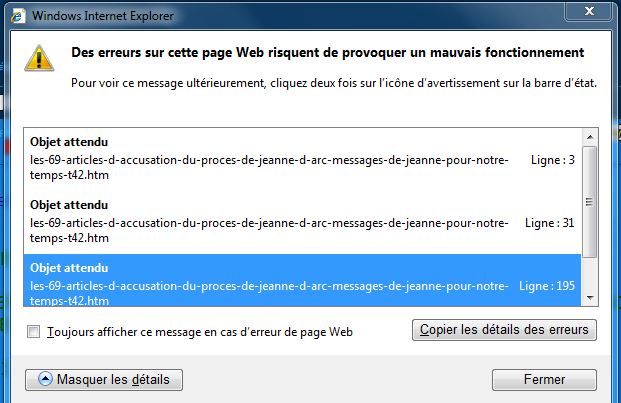Close the dialog with the X button

tap(589, 11)
